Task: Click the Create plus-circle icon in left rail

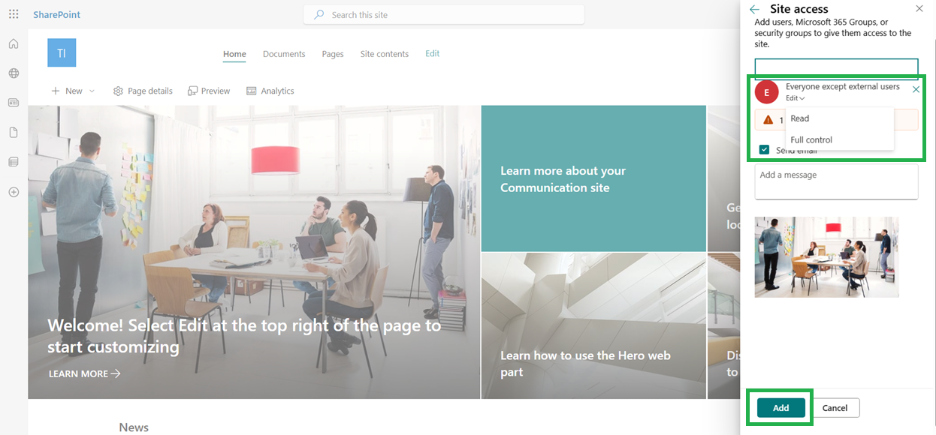Action: click(13, 192)
